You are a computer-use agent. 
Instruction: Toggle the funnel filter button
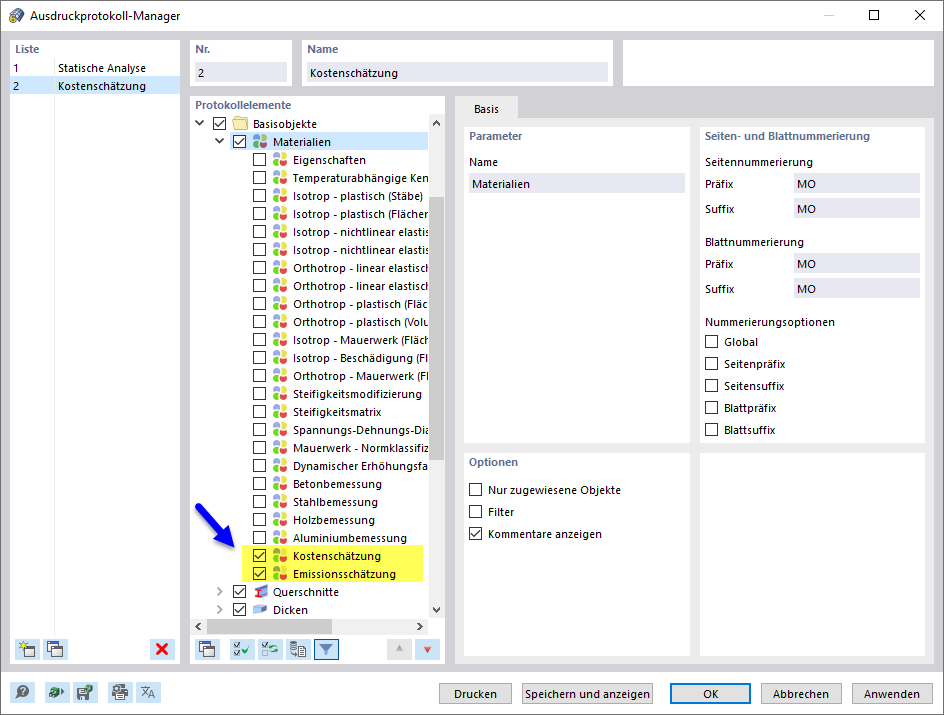tap(326, 649)
